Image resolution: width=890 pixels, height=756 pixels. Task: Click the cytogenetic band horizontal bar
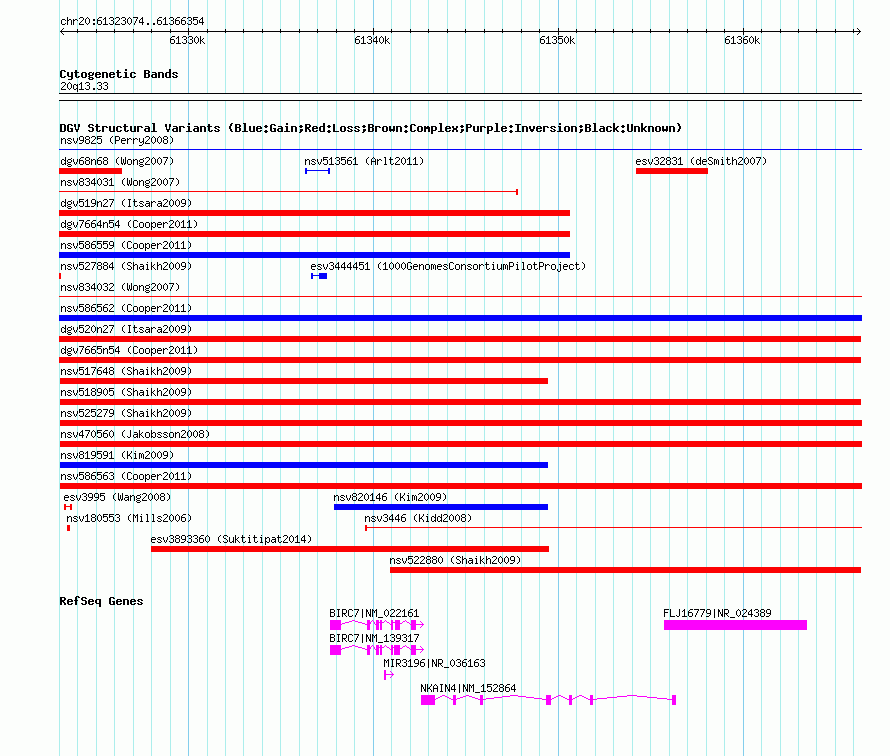click(460, 97)
